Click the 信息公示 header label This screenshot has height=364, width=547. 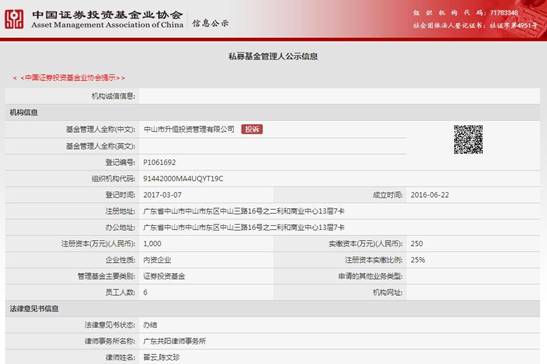click(210, 23)
